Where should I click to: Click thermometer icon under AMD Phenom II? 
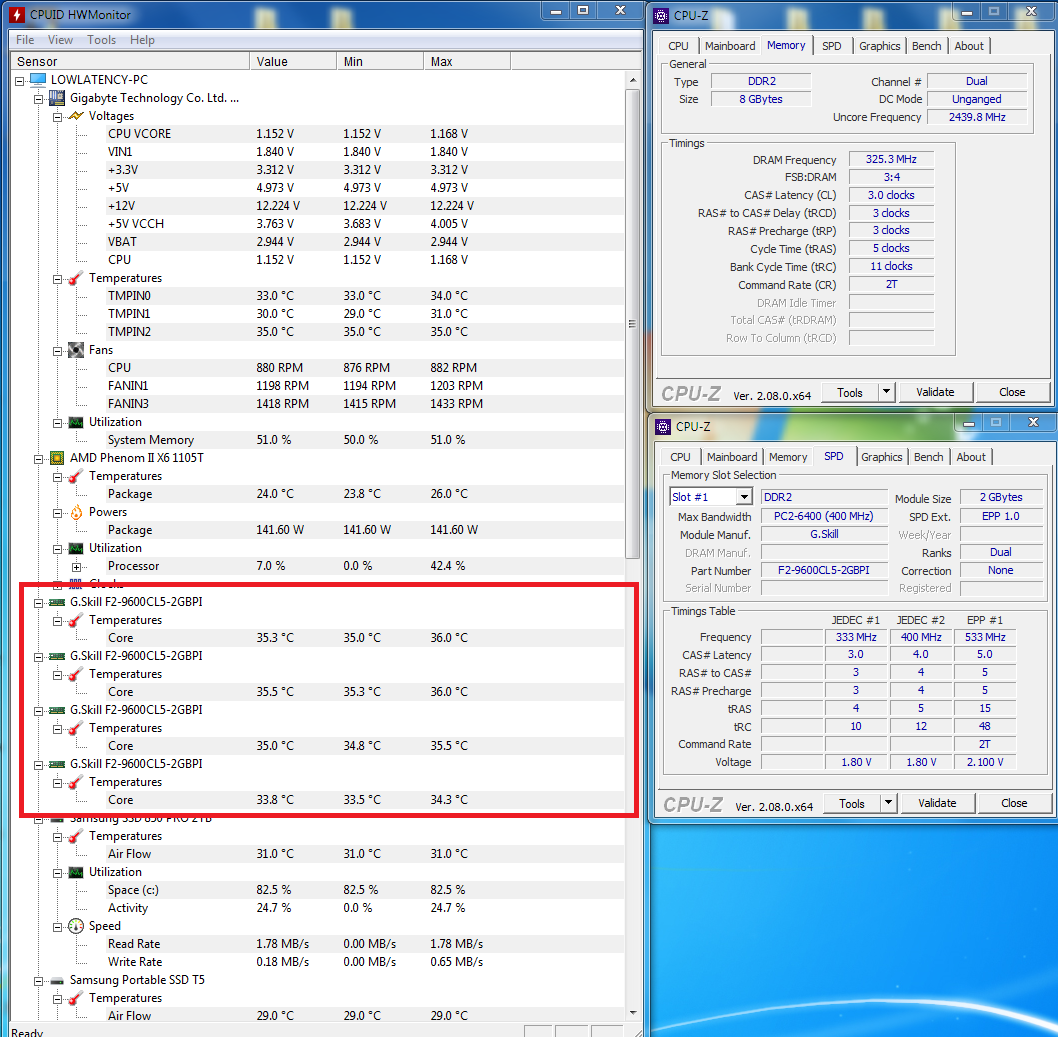coord(76,476)
